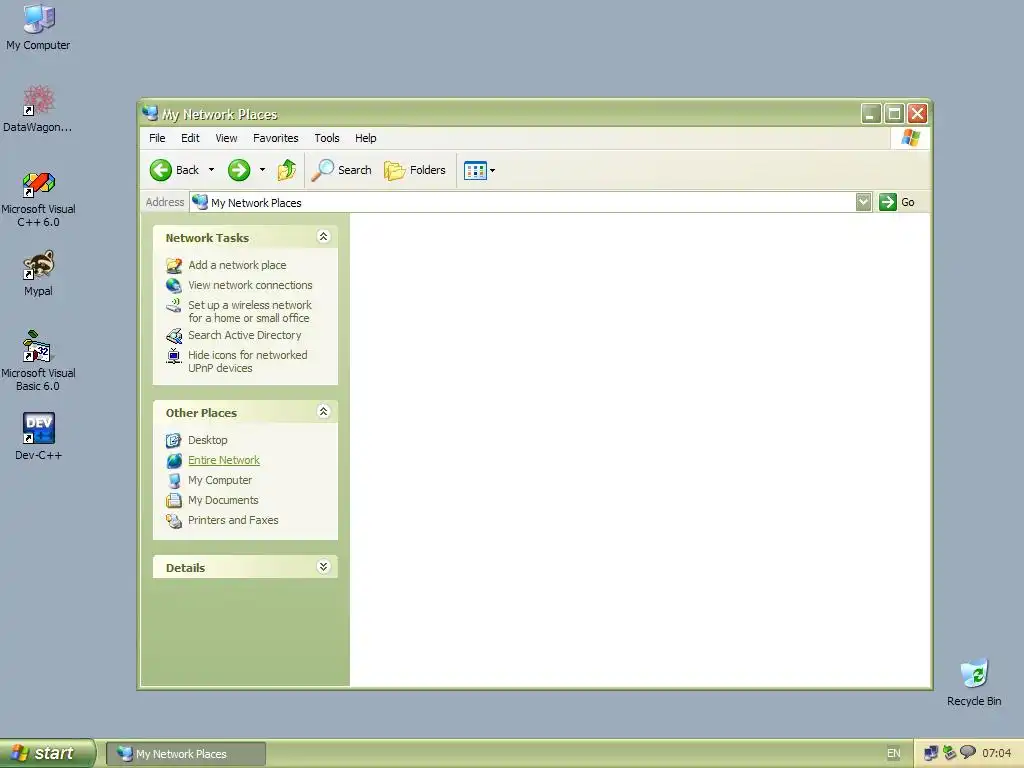Click View network connections link
1024x768 pixels.
250,285
